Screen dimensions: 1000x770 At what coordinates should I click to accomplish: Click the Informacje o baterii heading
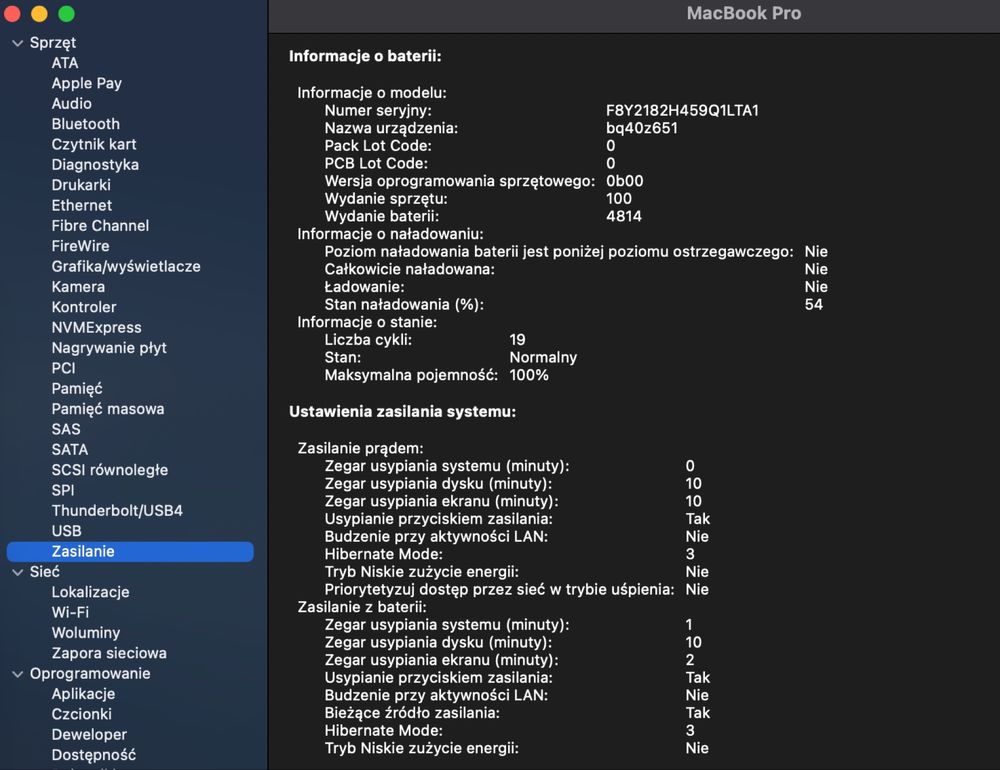[365, 56]
